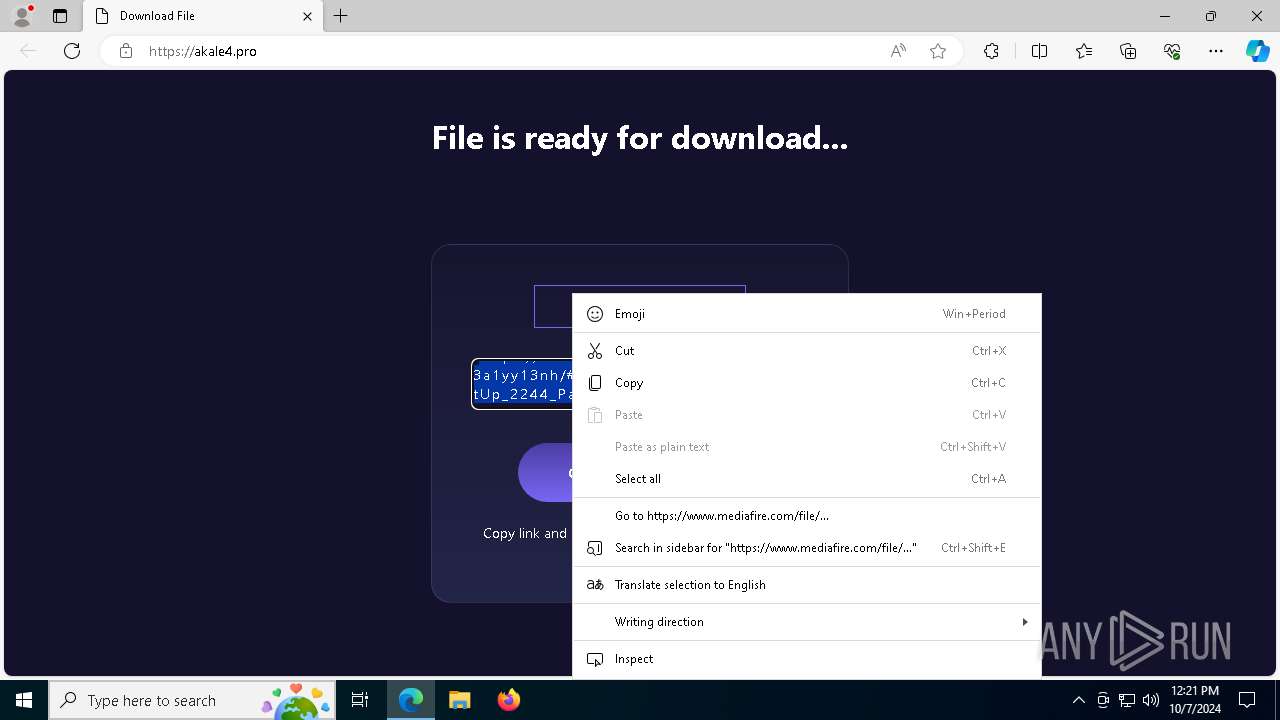Search in sidebar for mediafire link

pyautogui.click(x=806, y=548)
